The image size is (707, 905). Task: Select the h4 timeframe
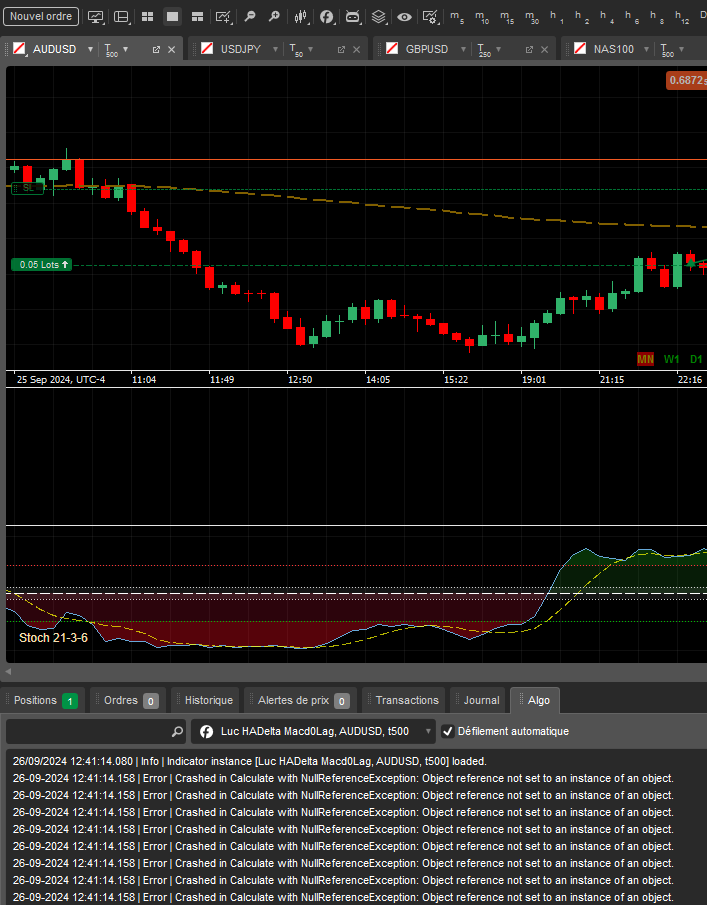pyautogui.click(x=607, y=17)
